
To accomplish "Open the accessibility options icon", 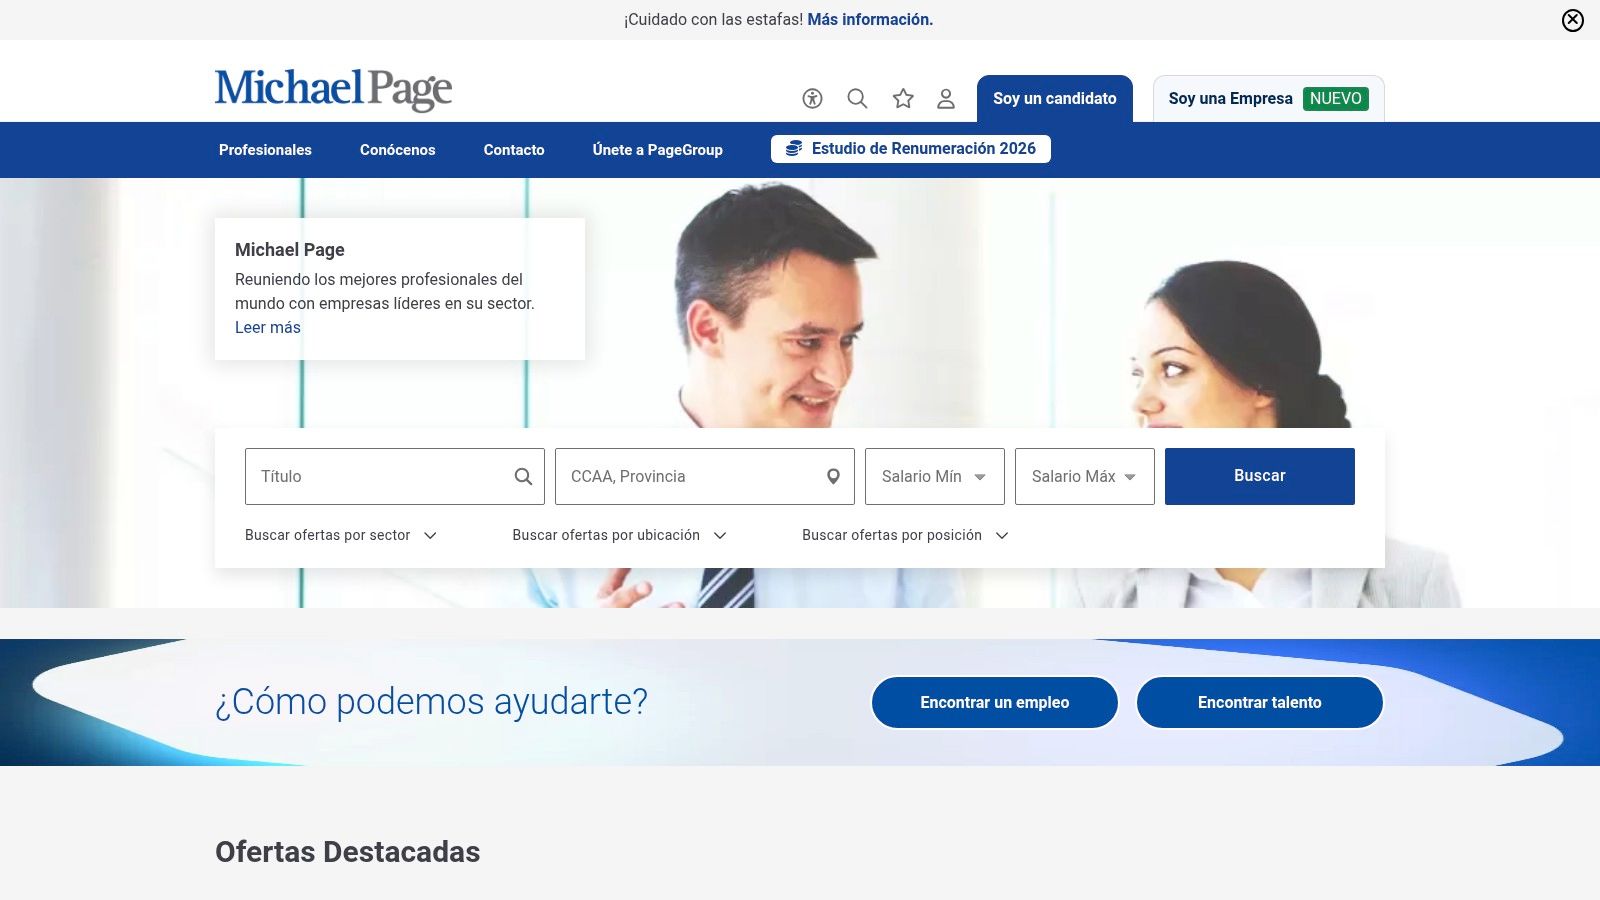I will (x=812, y=98).
